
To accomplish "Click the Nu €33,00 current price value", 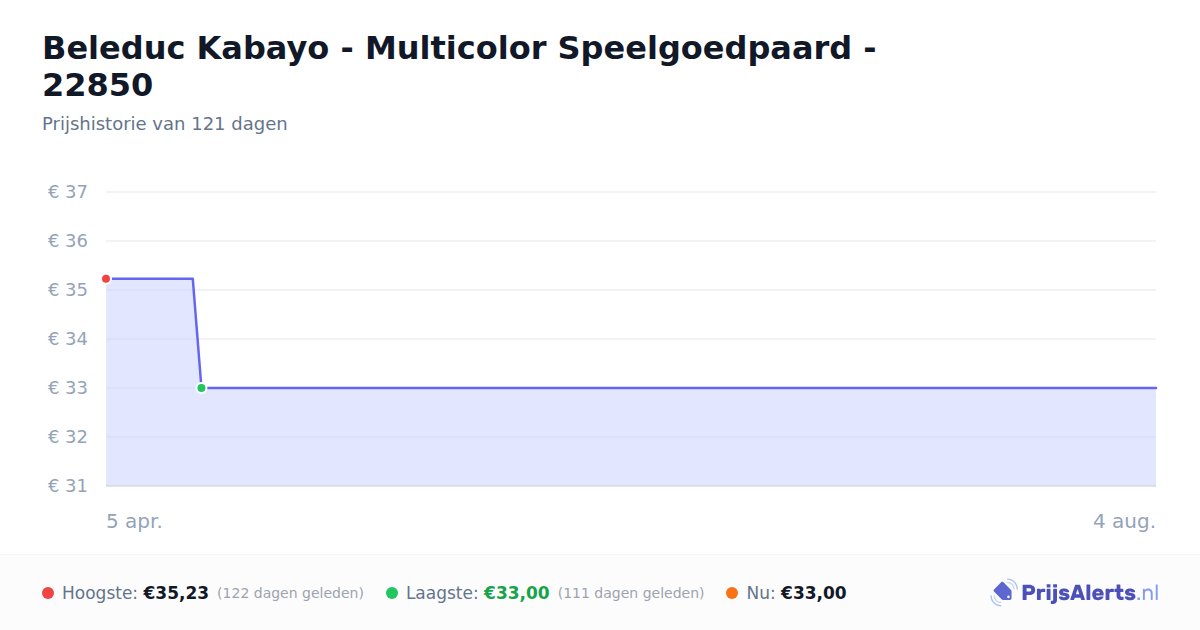I will pyautogui.click(x=813, y=593).
